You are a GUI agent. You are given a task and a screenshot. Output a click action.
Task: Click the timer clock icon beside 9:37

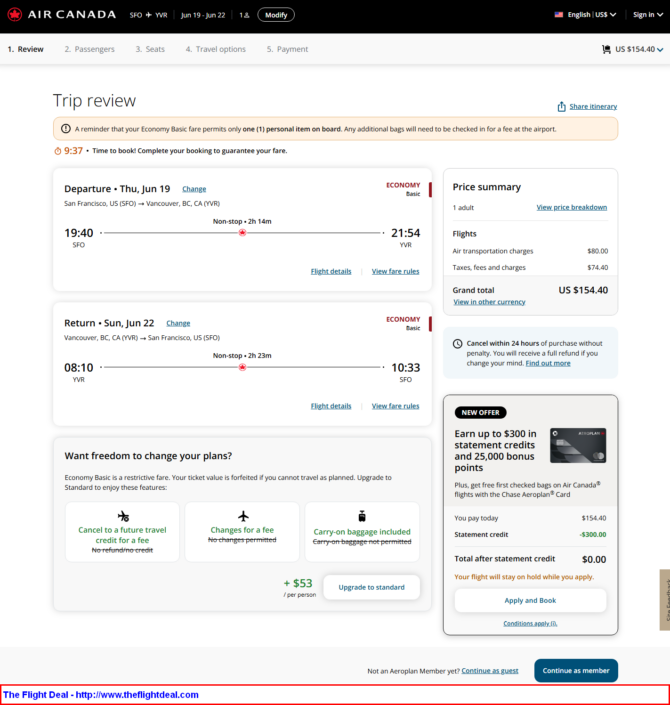pyautogui.click(x=58, y=151)
